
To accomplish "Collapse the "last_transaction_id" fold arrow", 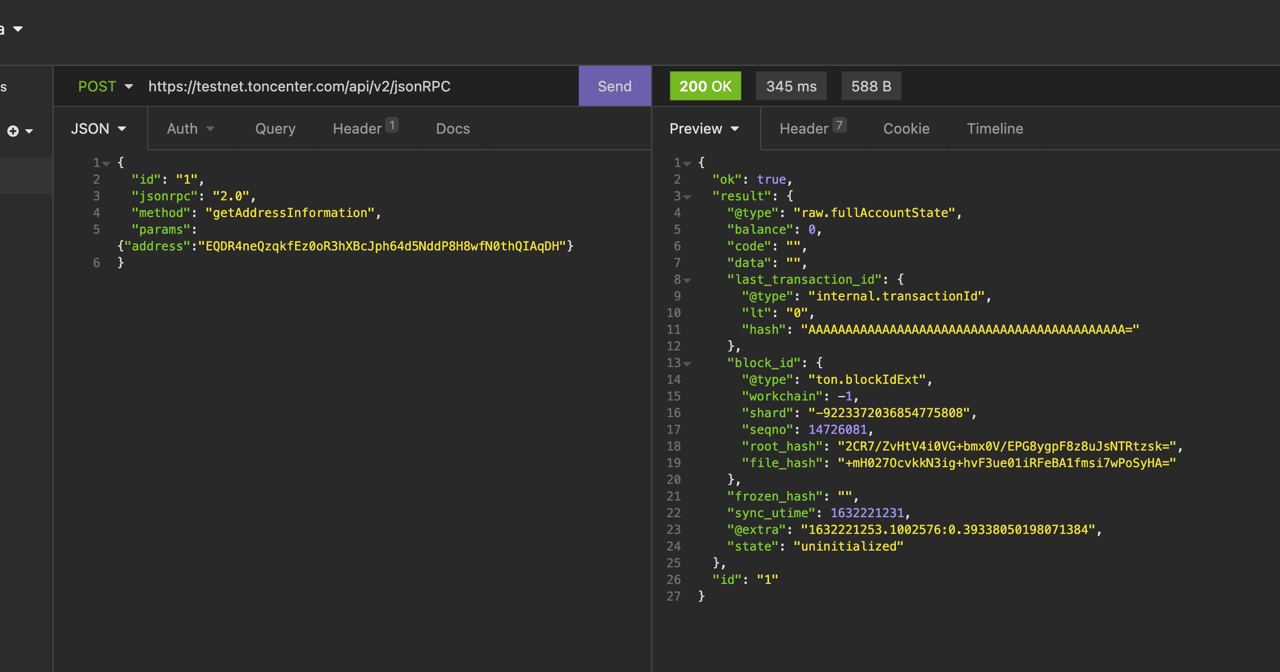I will pyautogui.click(x=687, y=280).
